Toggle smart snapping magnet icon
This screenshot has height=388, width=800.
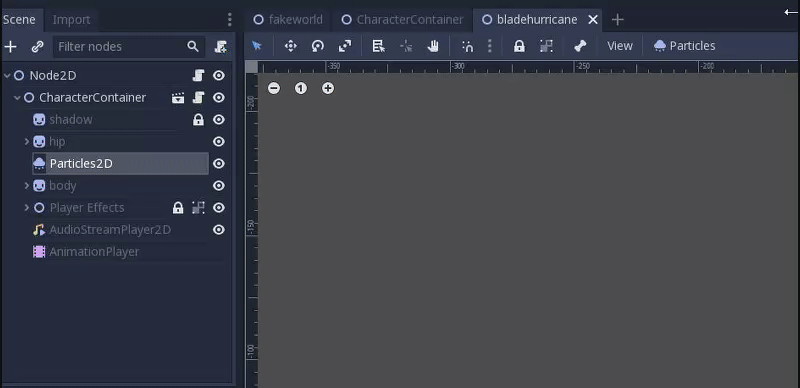tap(467, 46)
